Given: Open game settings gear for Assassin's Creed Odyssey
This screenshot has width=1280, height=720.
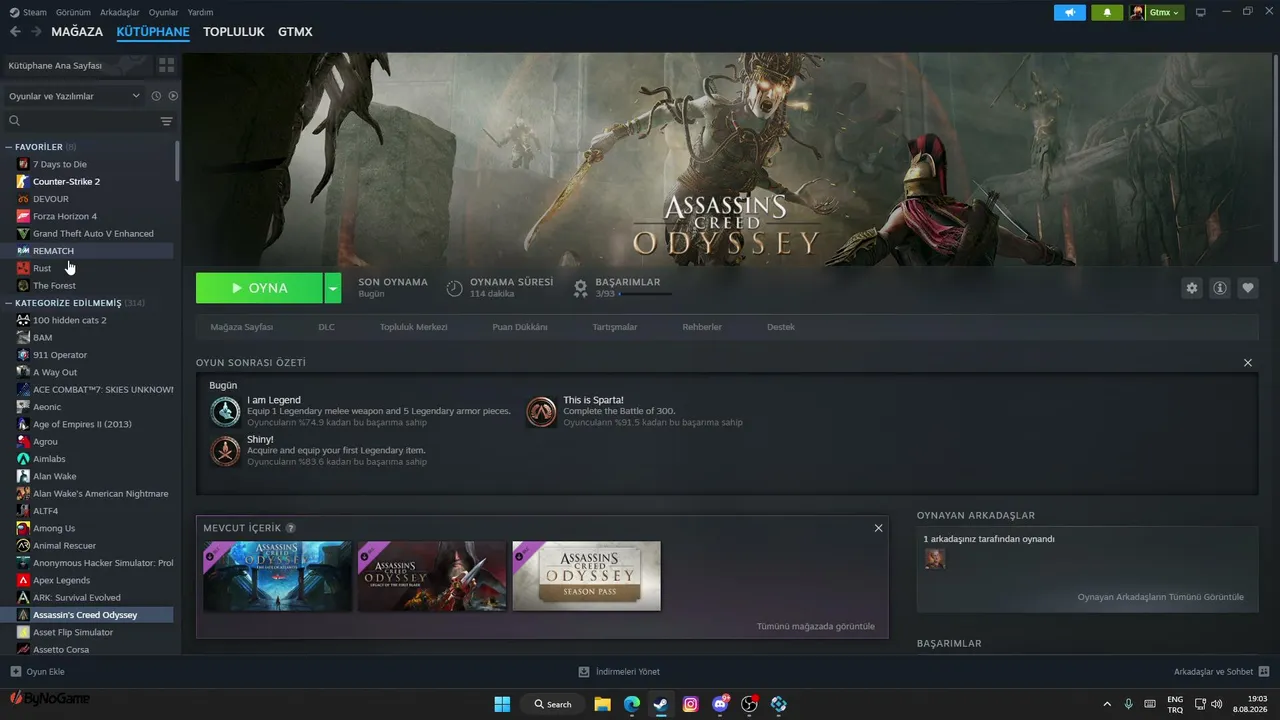Looking at the screenshot, I should pyautogui.click(x=1191, y=288).
